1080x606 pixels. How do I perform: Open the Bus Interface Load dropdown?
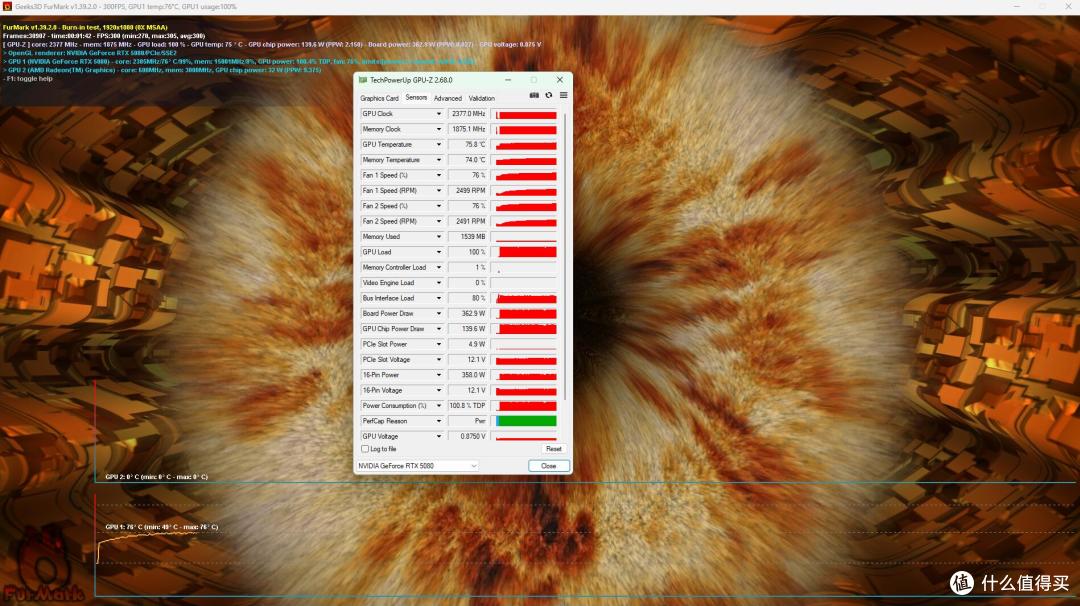439,298
